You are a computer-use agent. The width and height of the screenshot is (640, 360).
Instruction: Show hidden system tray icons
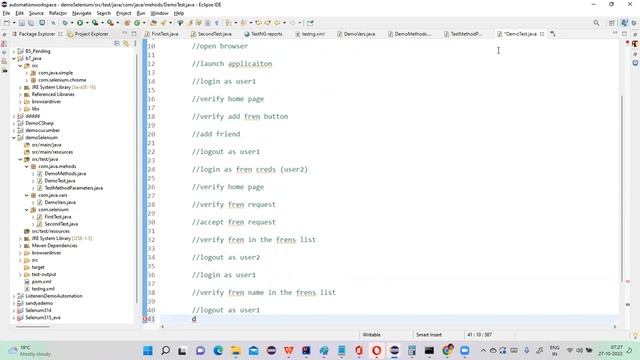tap(483, 350)
